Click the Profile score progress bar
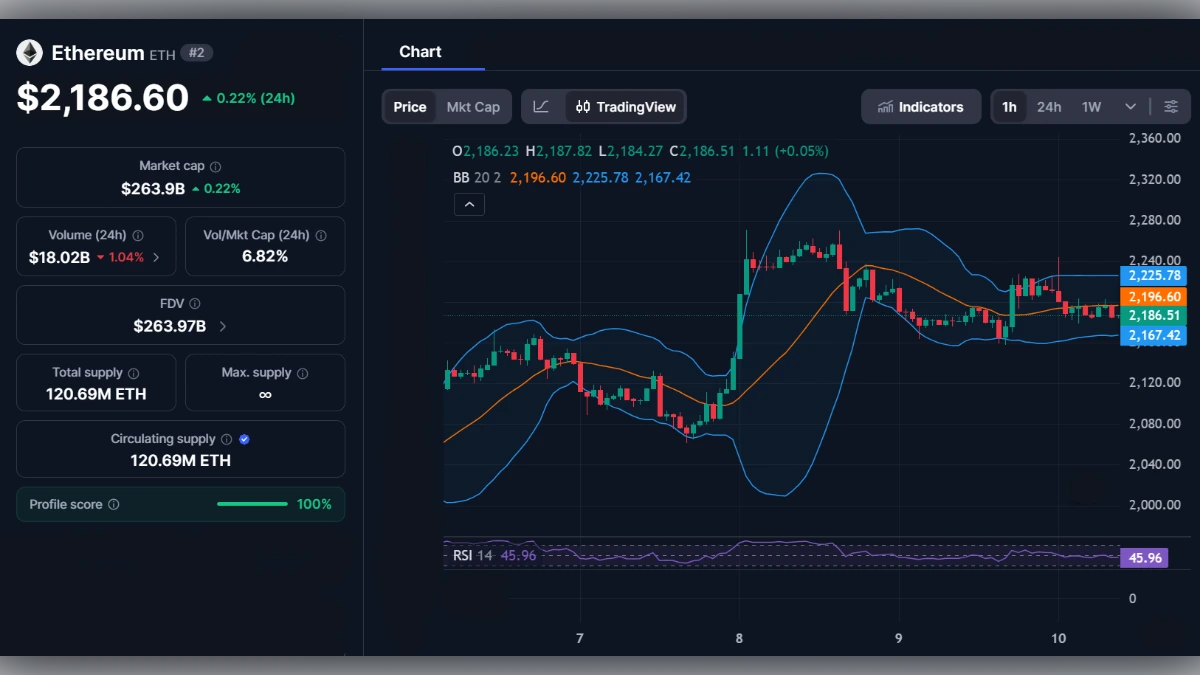 tap(252, 504)
